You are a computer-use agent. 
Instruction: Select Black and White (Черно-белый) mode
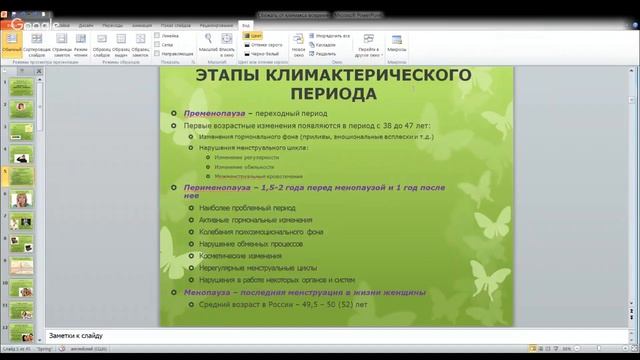coord(261,54)
